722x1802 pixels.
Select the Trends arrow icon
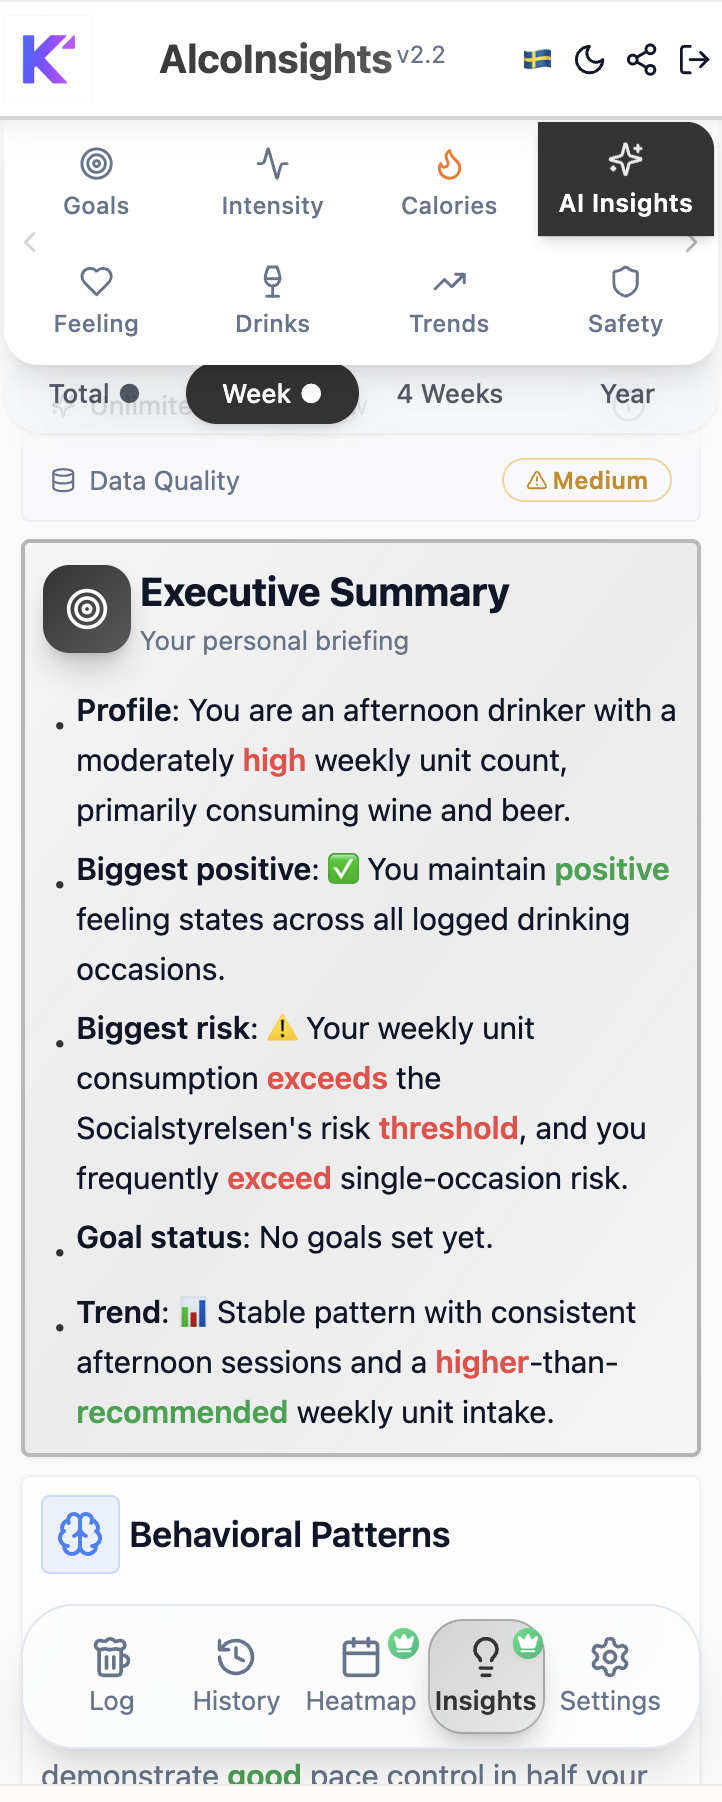pyautogui.click(x=448, y=281)
